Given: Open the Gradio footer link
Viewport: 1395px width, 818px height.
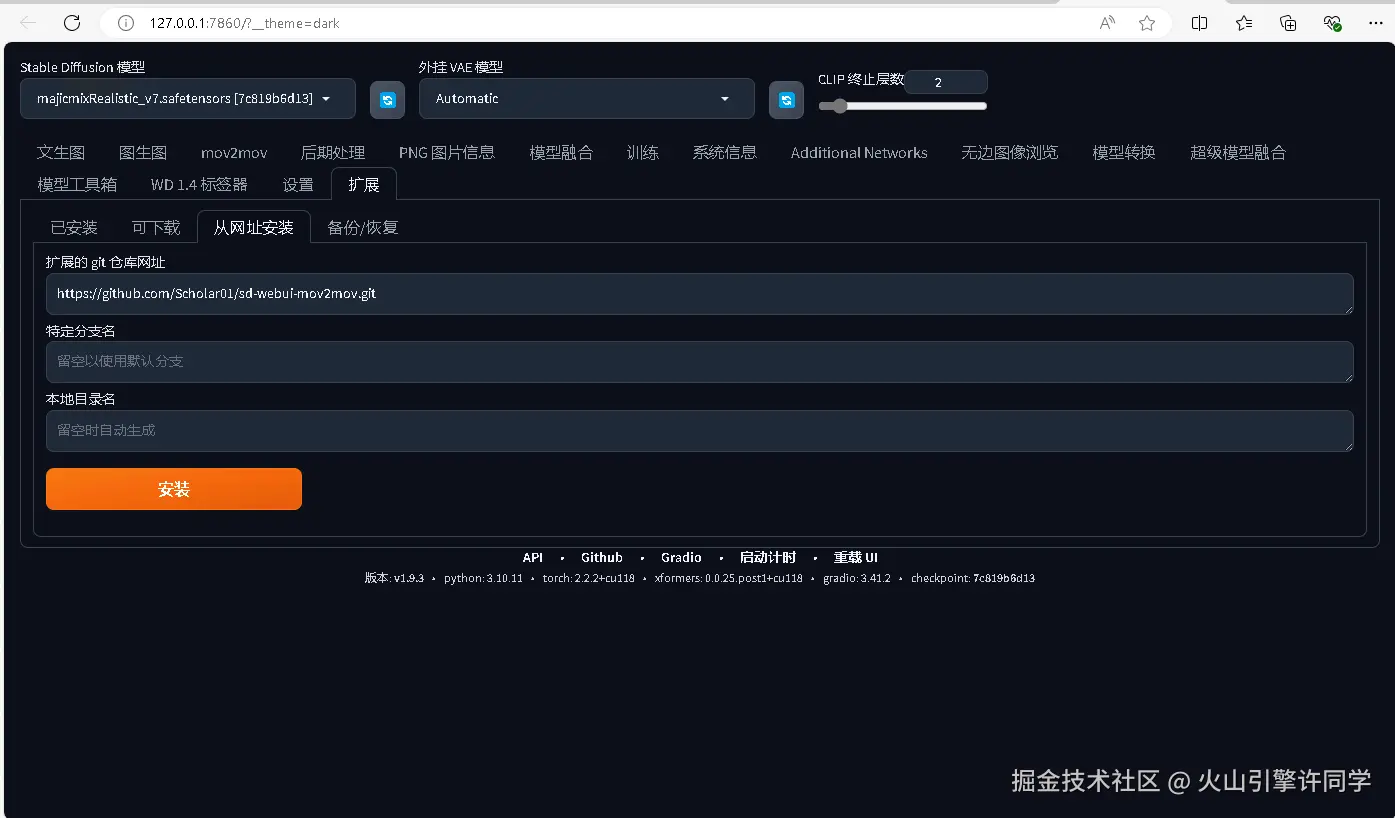Looking at the screenshot, I should (x=681, y=558).
